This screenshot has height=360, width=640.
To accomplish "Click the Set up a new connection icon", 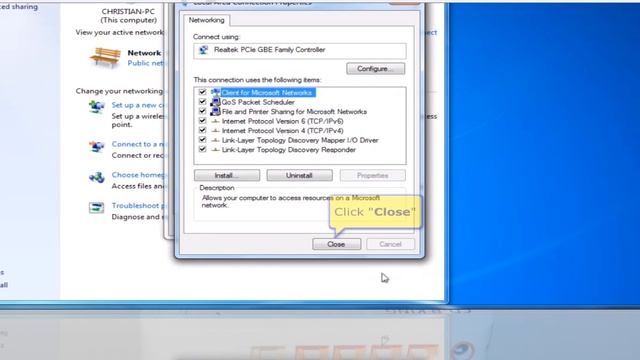I will click(x=97, y=107).
